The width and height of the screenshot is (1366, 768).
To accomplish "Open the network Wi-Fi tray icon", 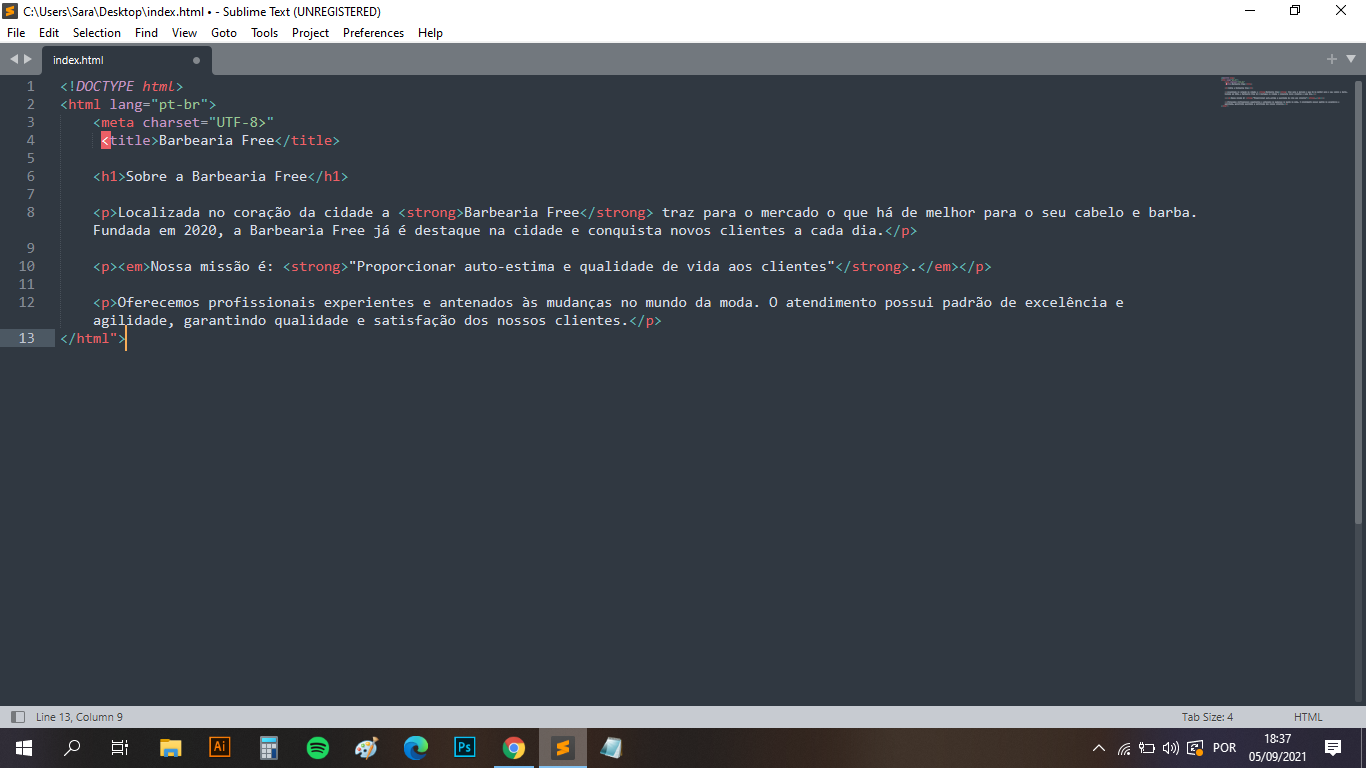I will pyautogui.click(x=1124, y=748).
